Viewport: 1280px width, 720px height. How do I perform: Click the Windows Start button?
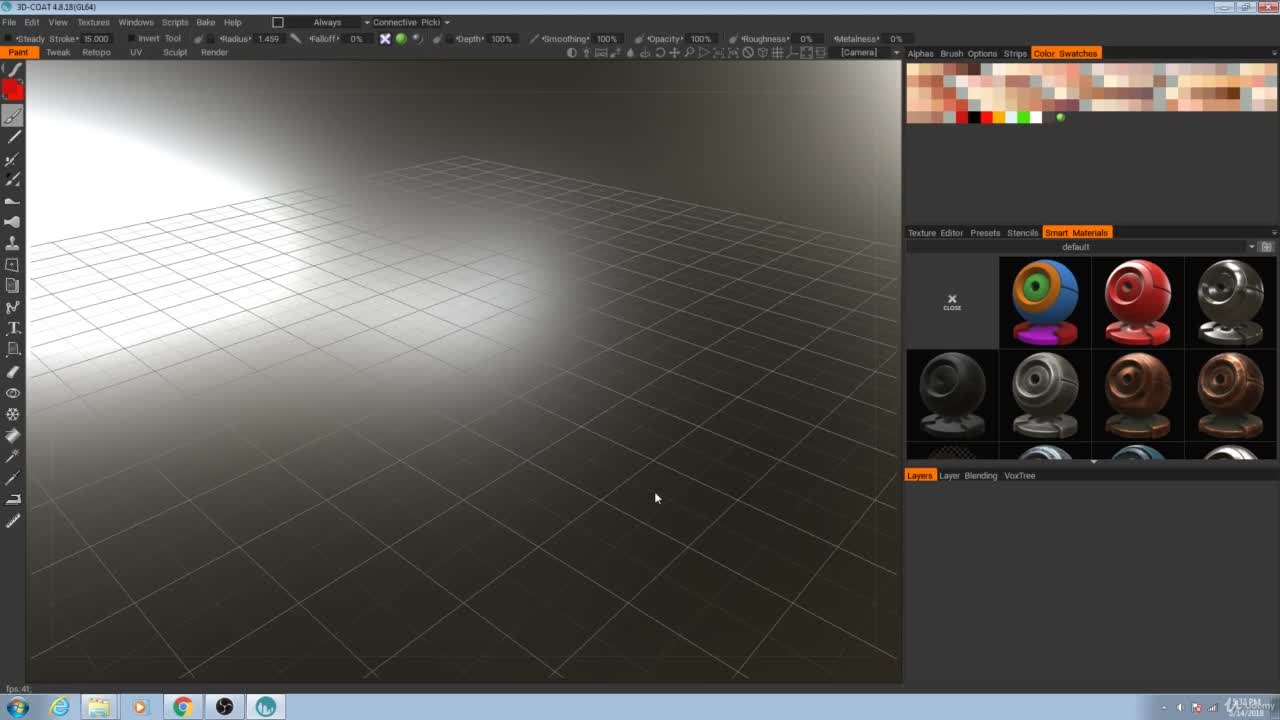pyautogui.click(x=18, y=707)
